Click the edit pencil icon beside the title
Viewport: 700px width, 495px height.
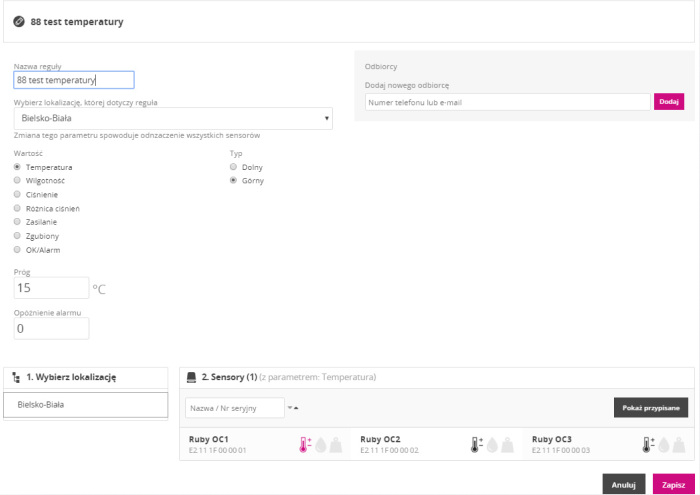point(19,21)
